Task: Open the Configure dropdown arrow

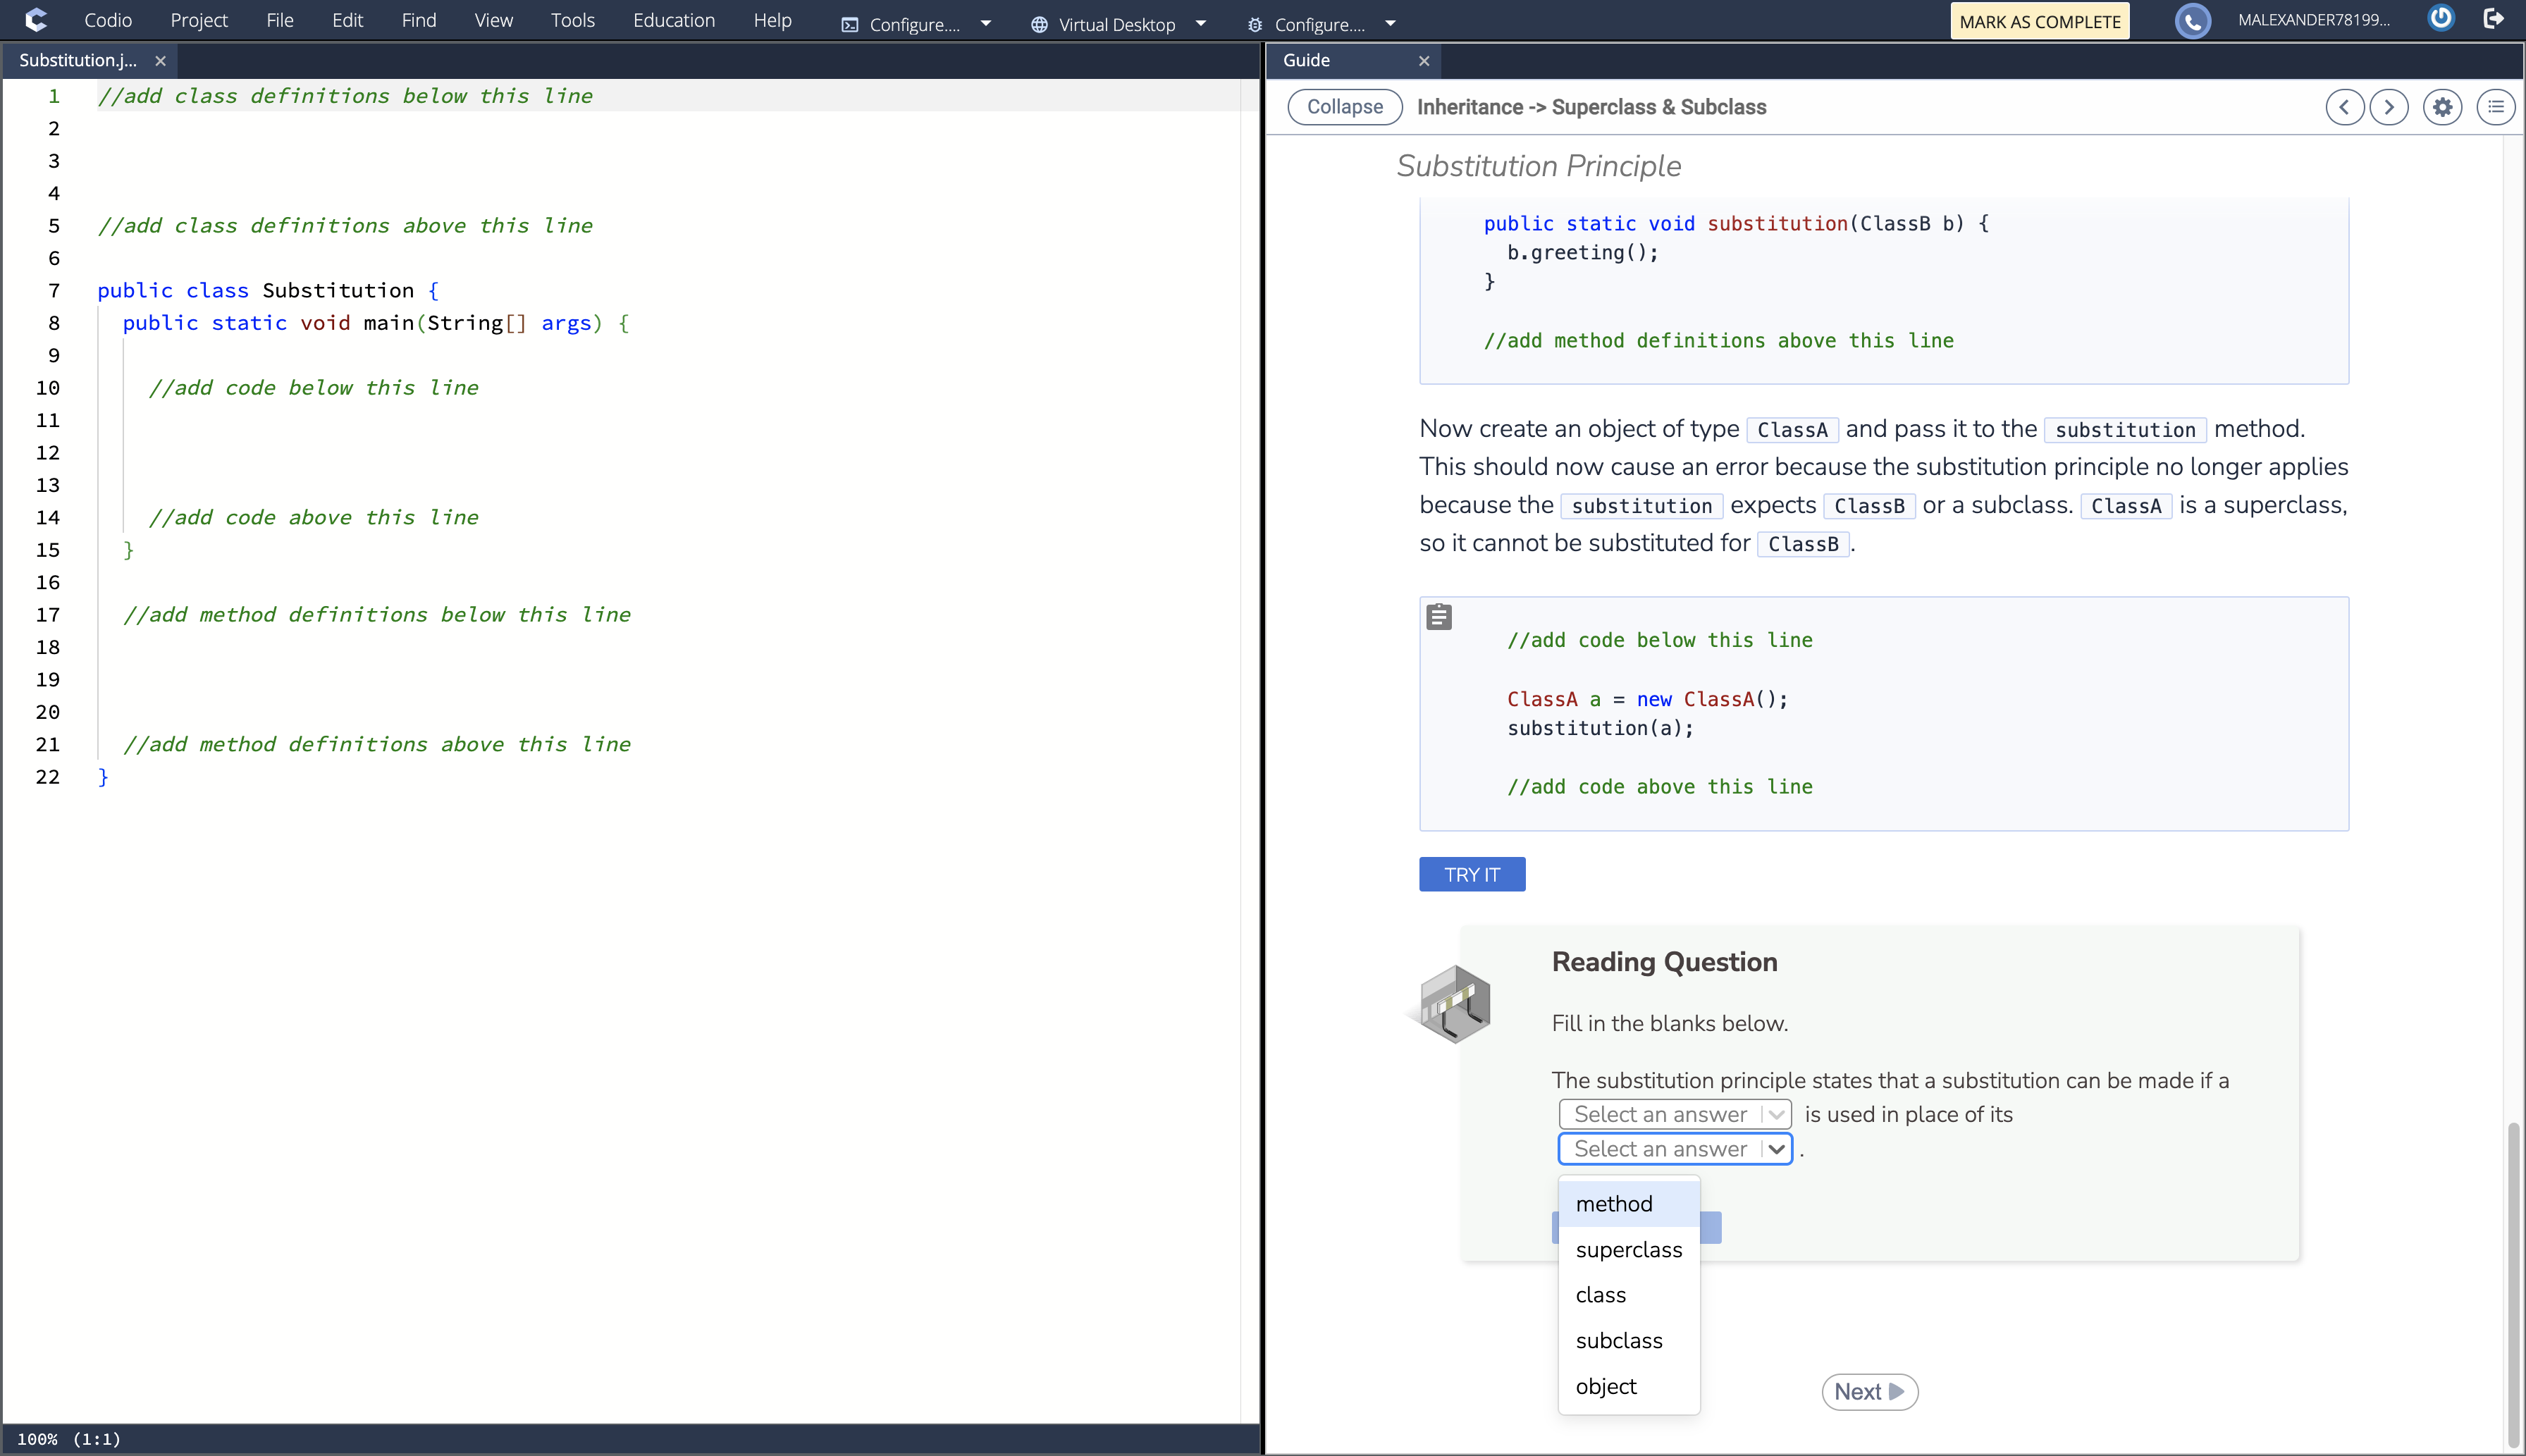Action: (987, 24)
